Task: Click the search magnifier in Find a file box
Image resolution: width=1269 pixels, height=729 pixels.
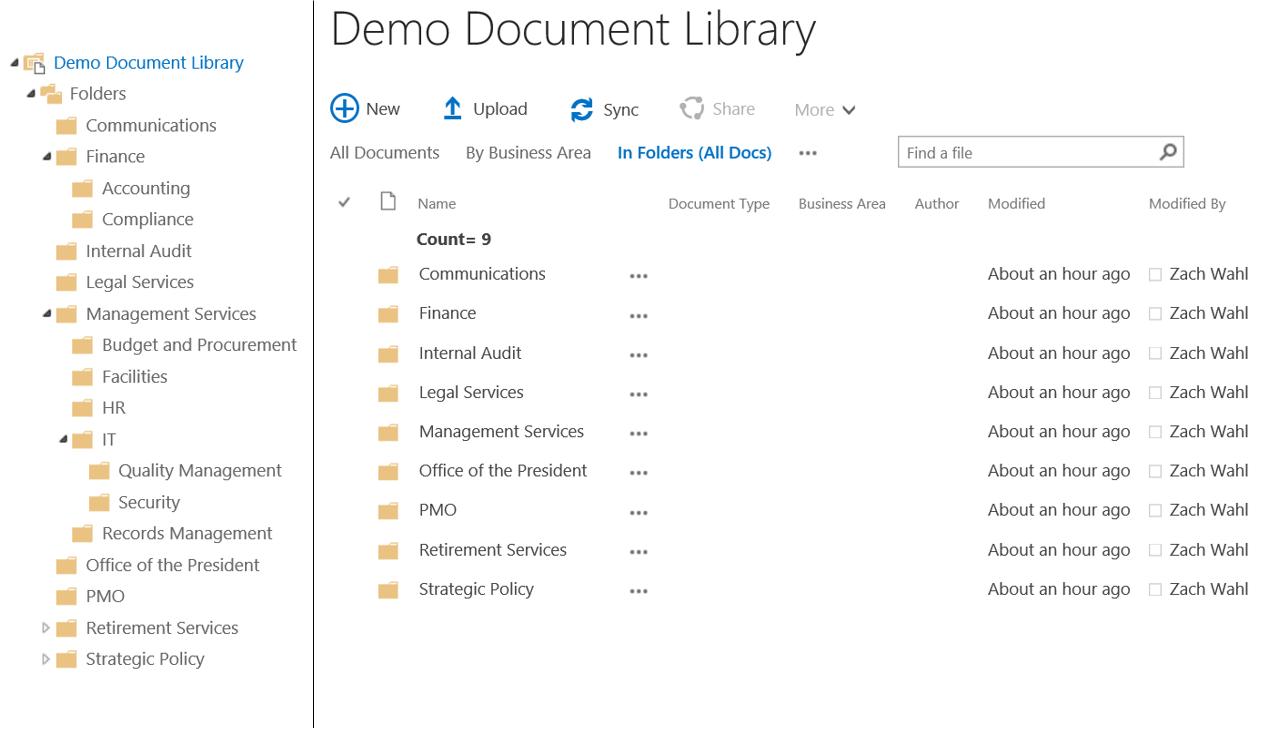Action: 1167,152
